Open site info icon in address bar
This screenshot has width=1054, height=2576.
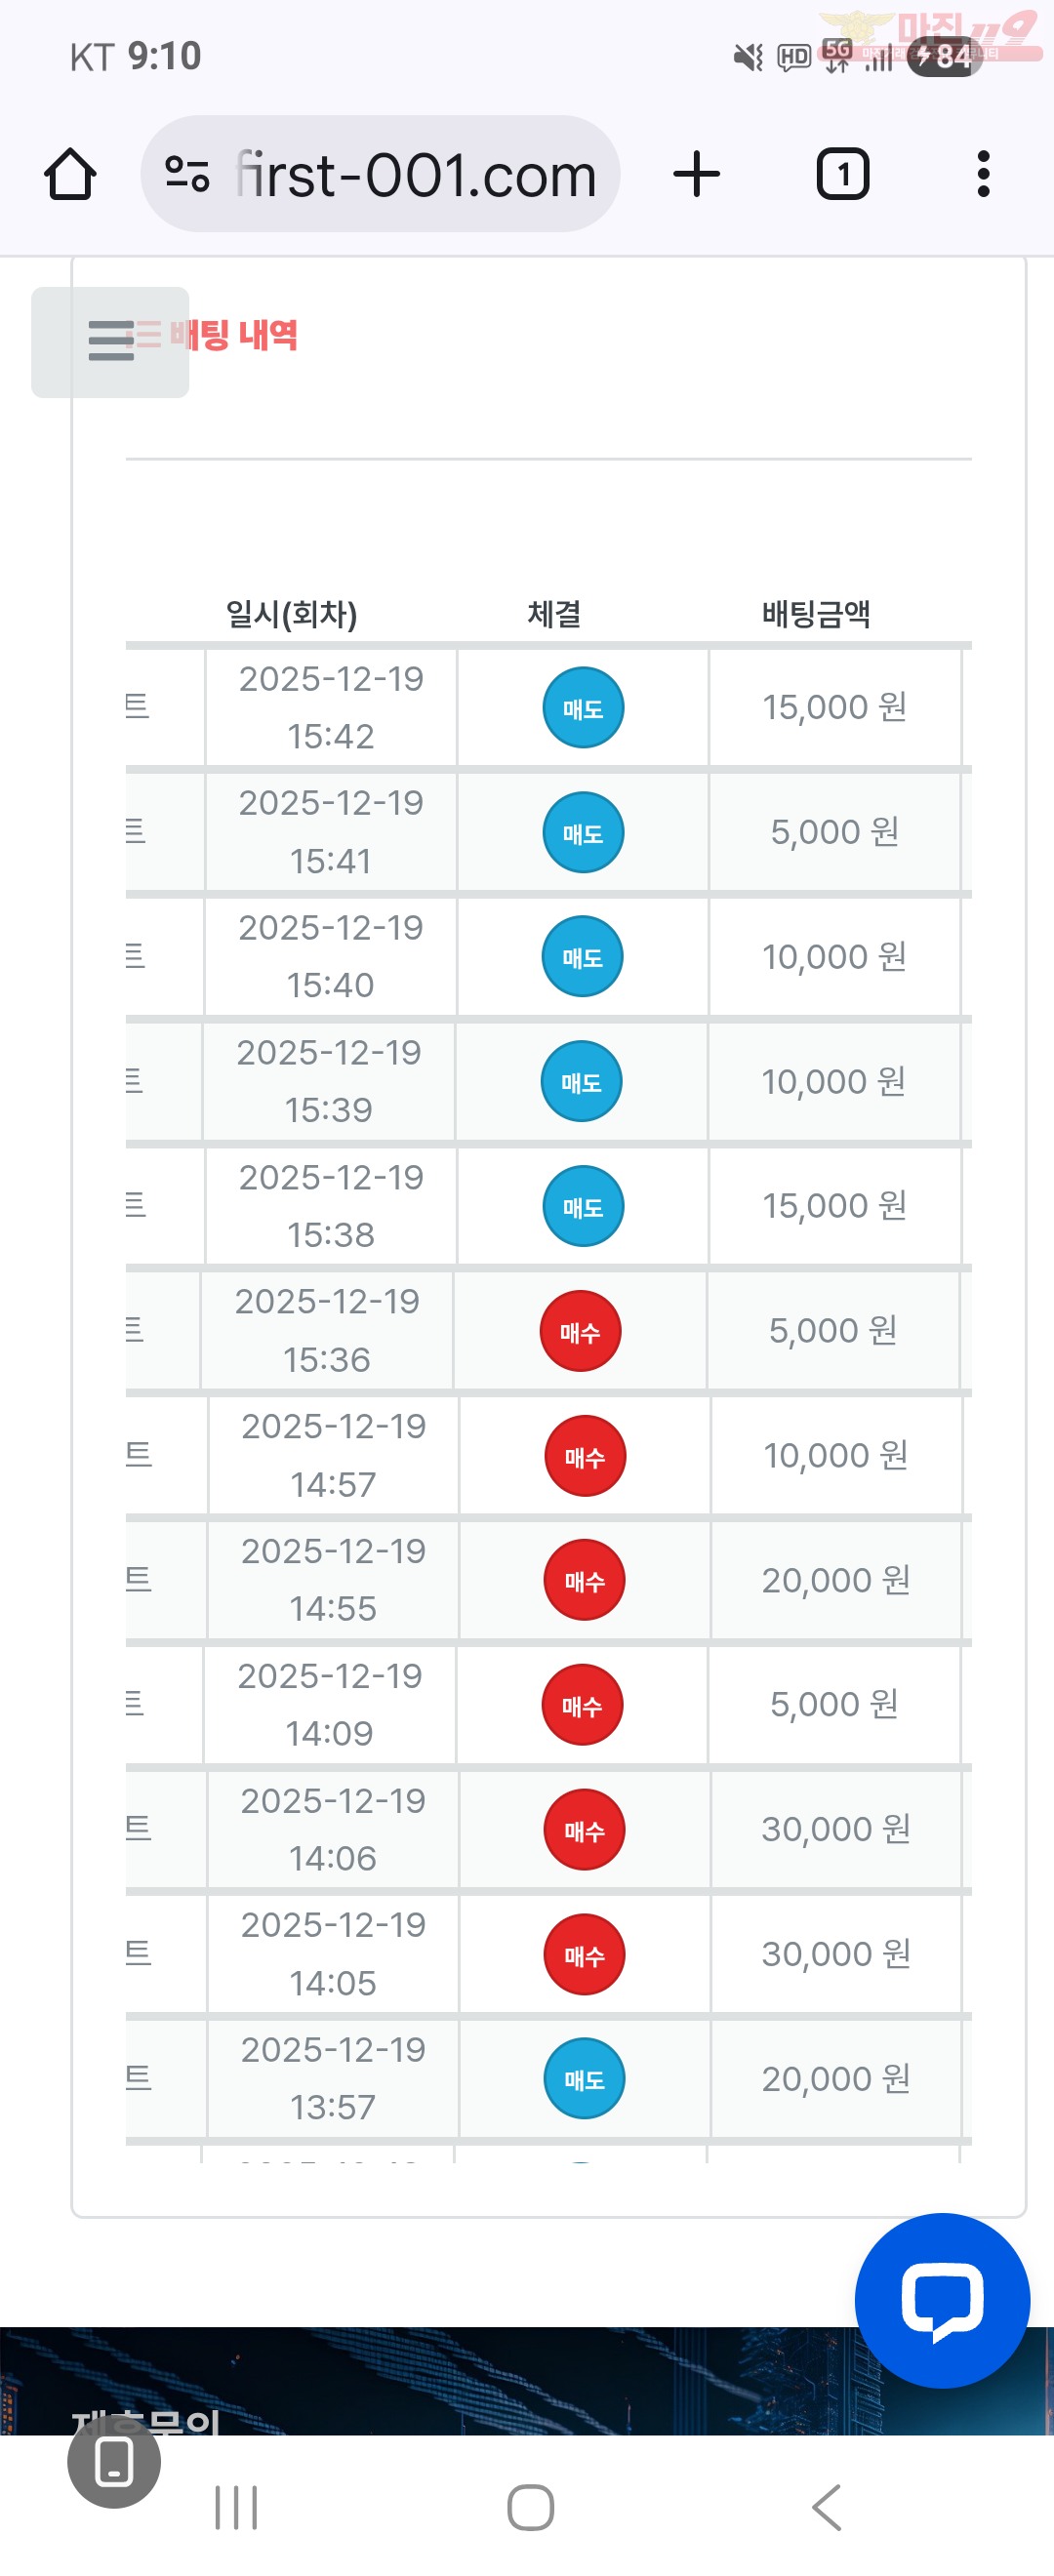[187, 175]
